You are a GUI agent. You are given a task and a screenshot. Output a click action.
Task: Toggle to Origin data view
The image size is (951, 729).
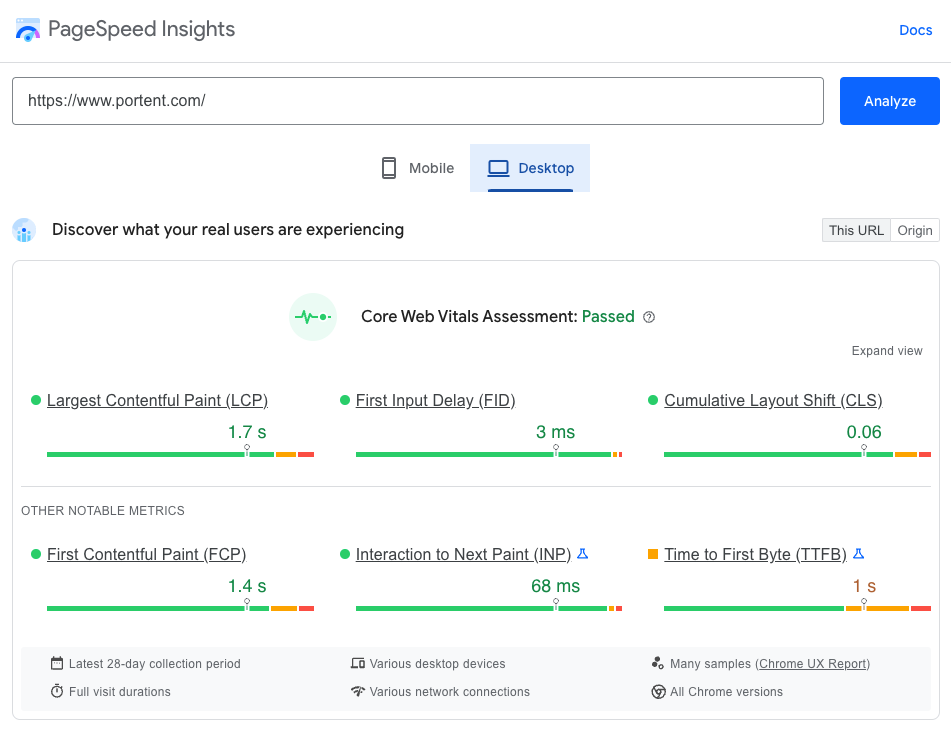[915, 230]
